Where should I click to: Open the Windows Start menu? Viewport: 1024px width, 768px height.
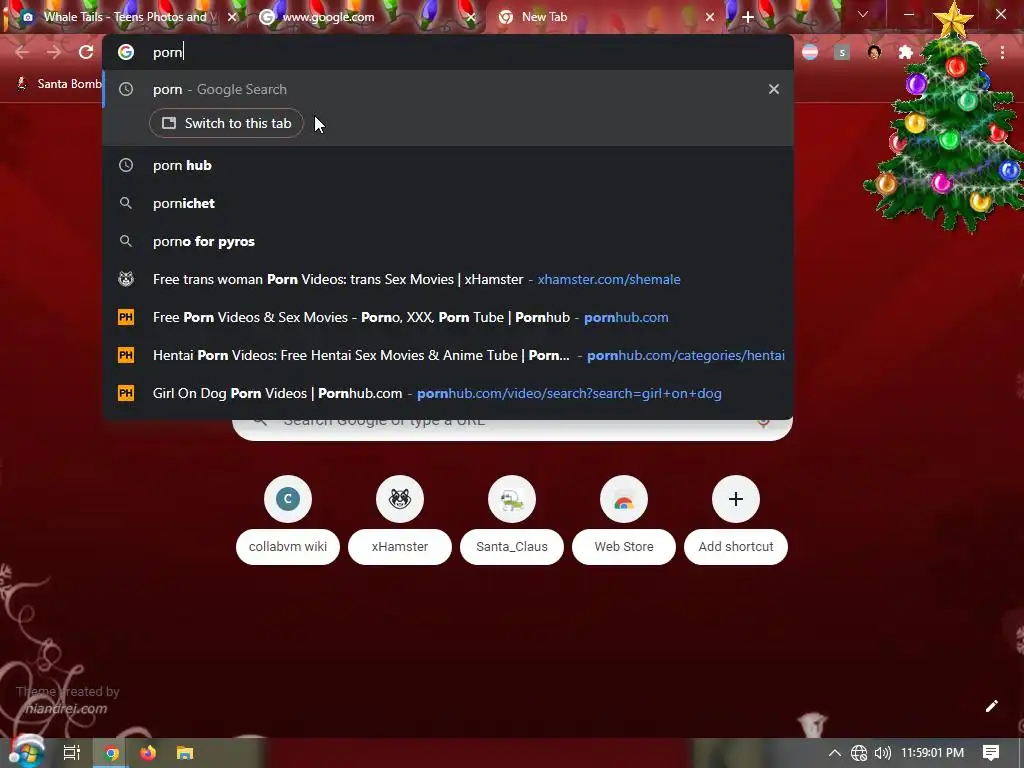tap(26, 753)
